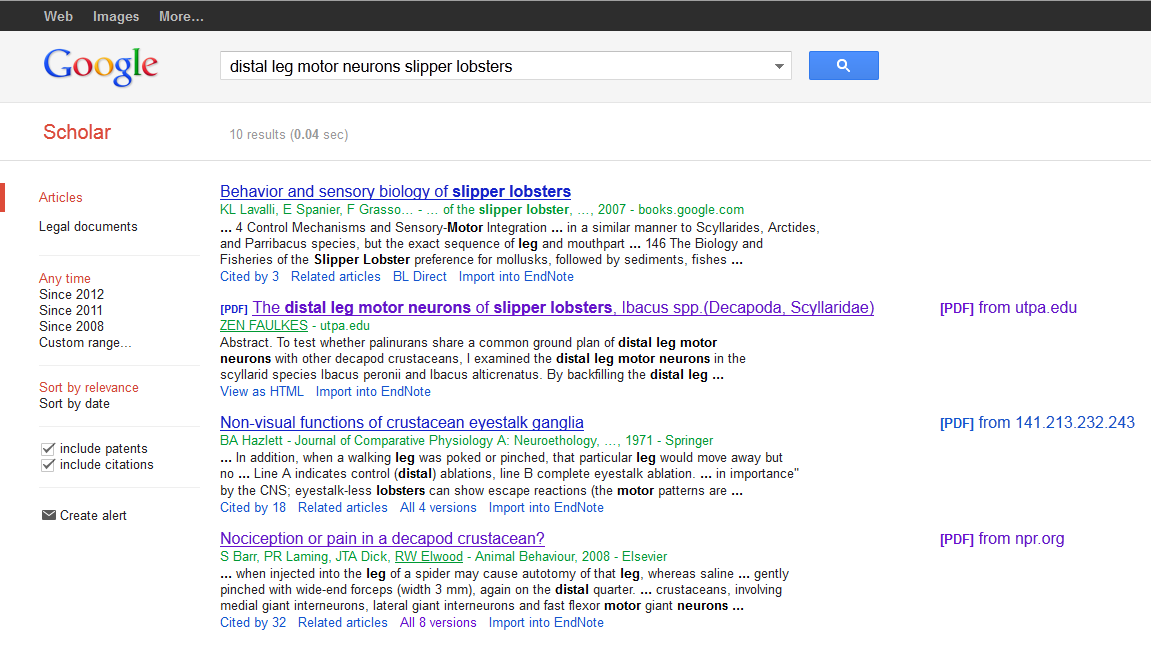Open the More... menu in top bar

click(181, 16)
